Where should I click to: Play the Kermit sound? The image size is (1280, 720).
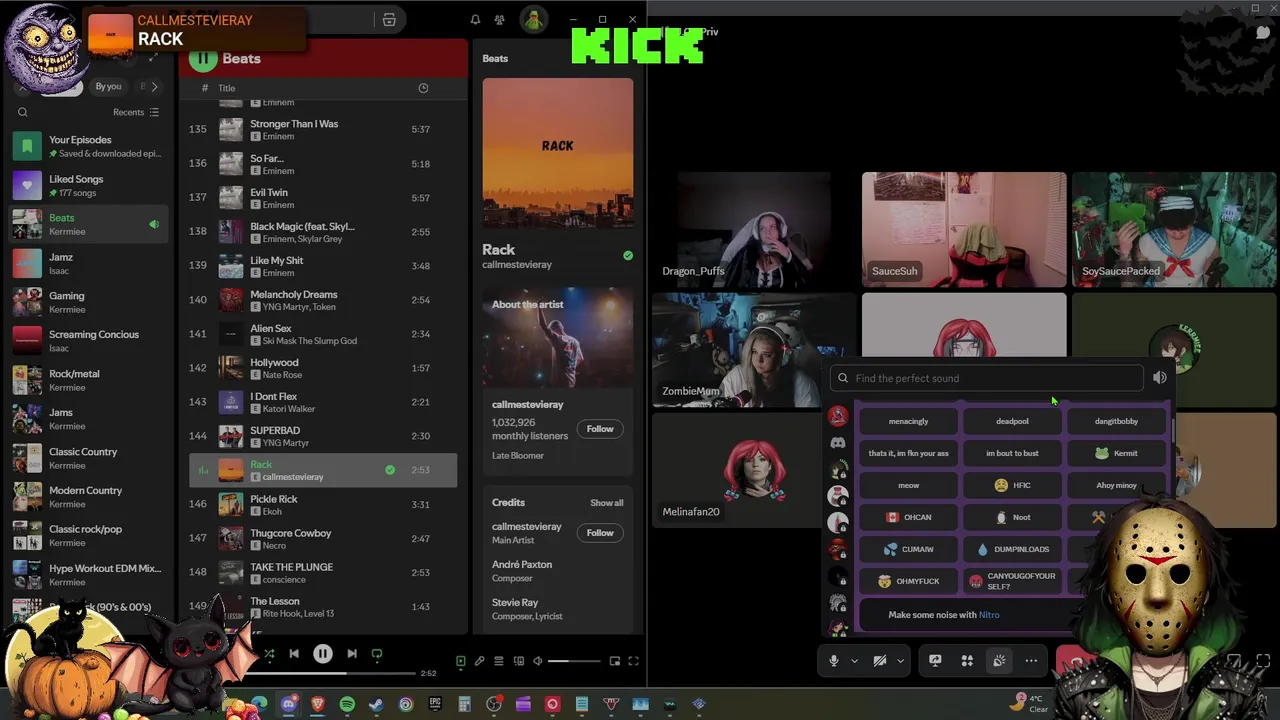[1116, 453]
